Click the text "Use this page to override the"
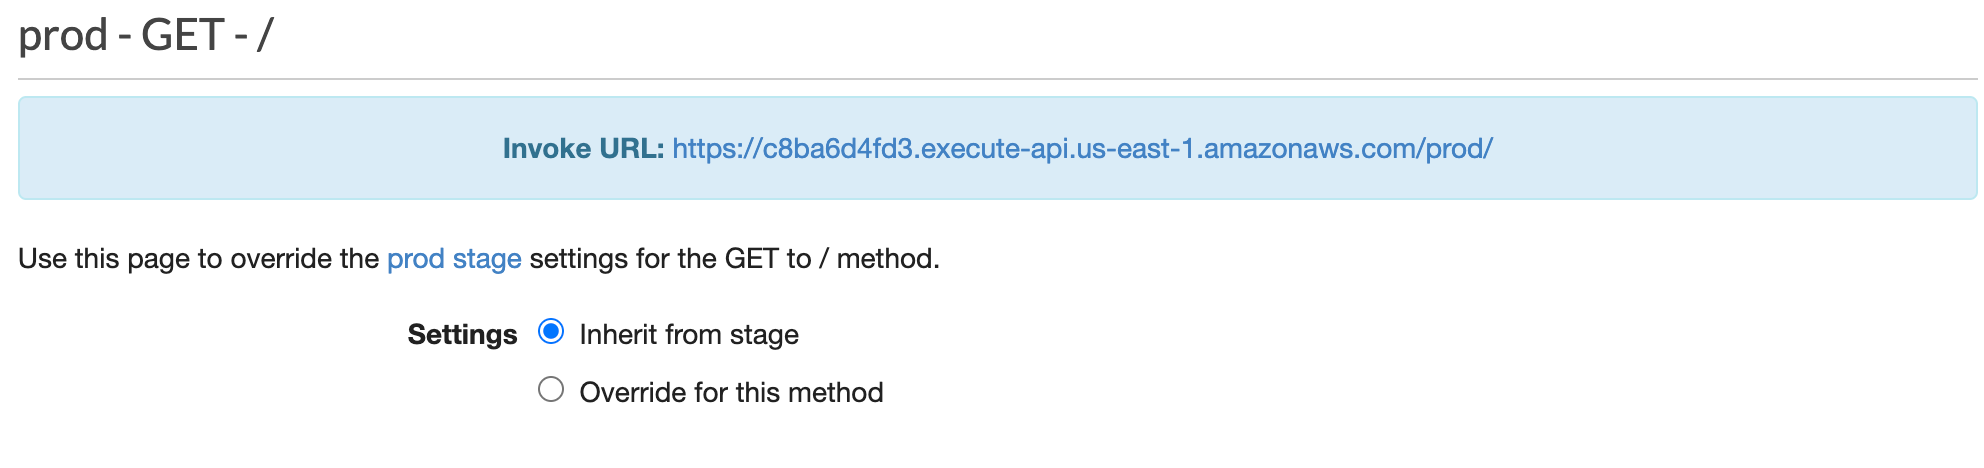The height and width of the screenshot is (468, 1984). pos(199,259)
